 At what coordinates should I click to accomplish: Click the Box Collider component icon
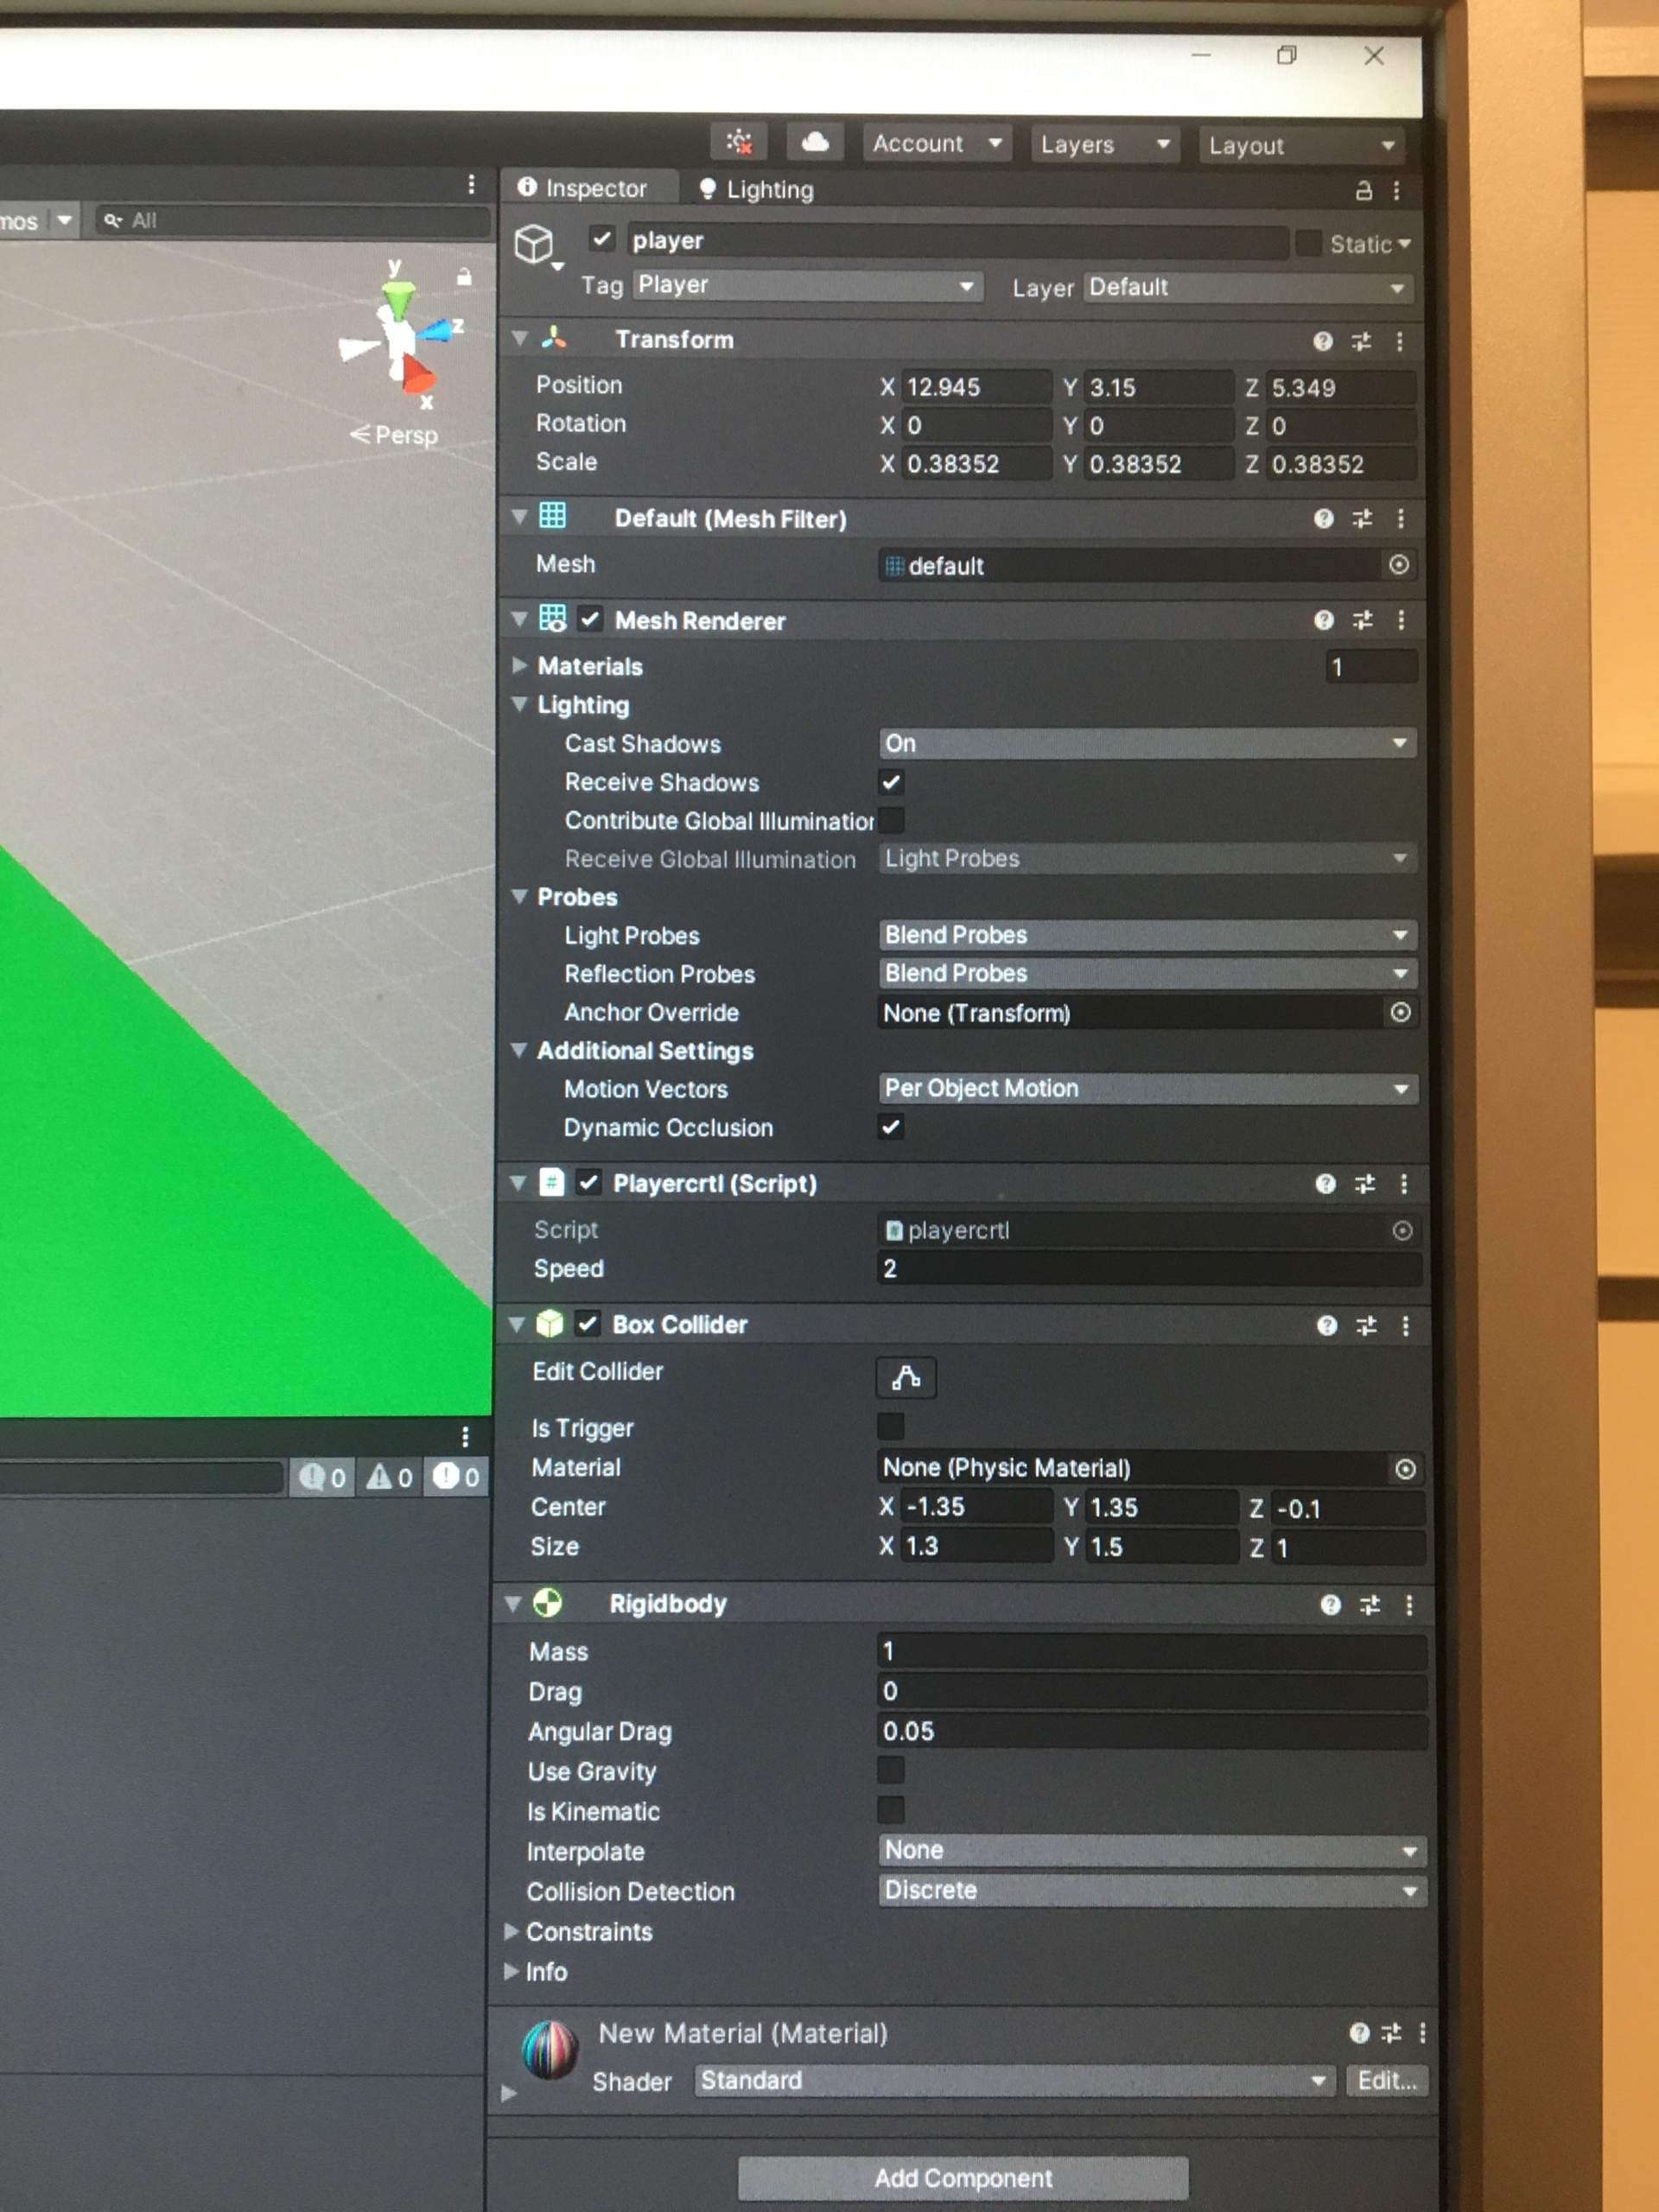(x=547, y=1325)
